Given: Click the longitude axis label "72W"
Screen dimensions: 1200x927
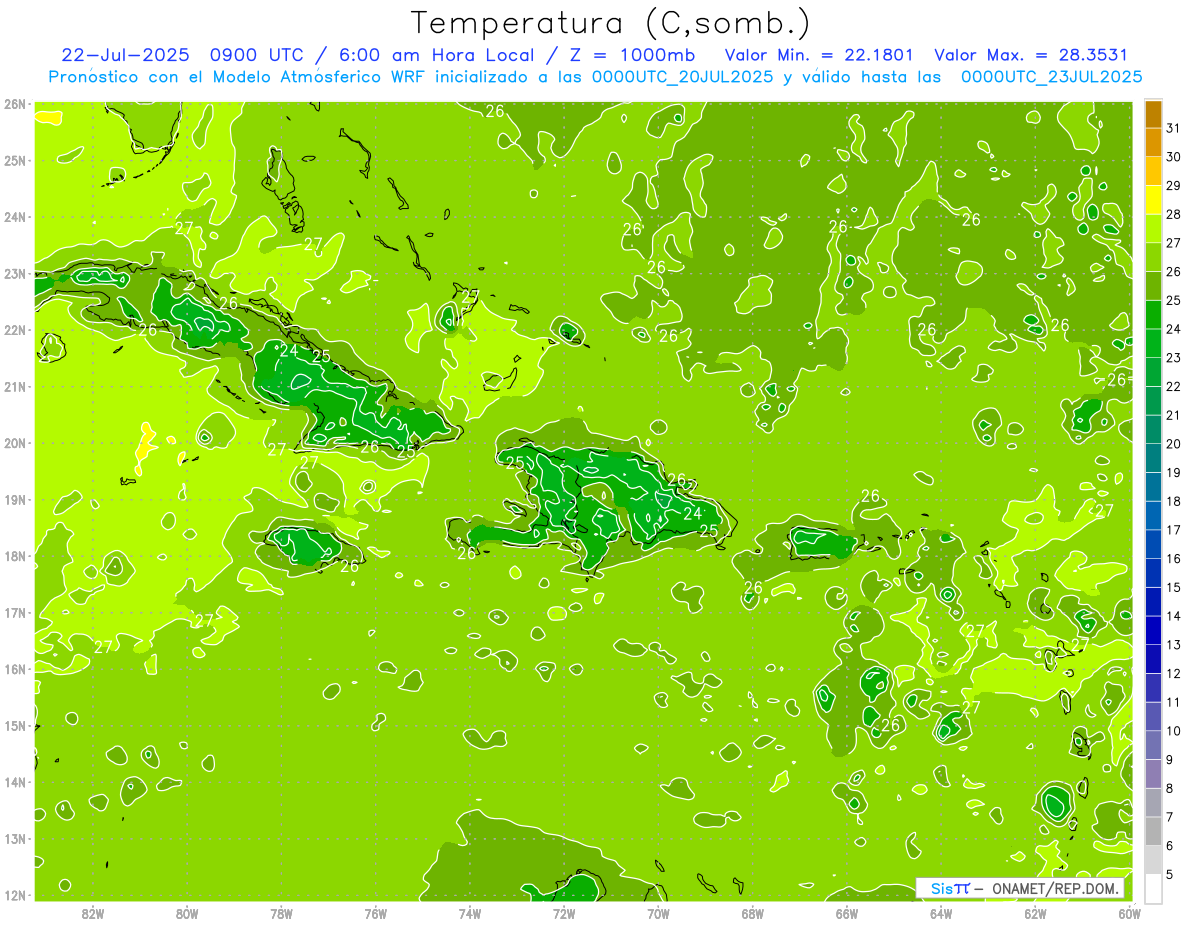Looking at the screenshot, I should [x=564, y=913].
